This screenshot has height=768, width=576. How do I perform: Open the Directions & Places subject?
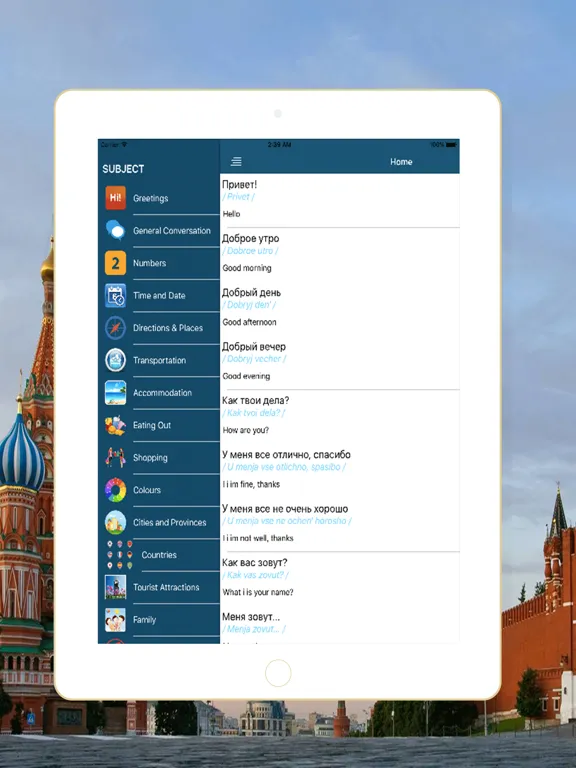click(159, 328)
